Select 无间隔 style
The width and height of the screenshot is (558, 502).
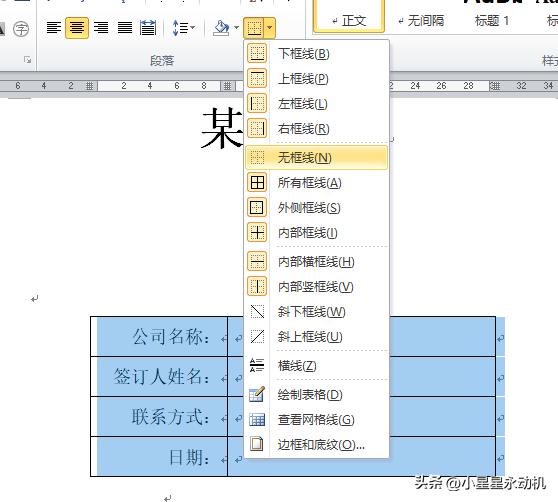pyautogui.click(x=421, y=21)
